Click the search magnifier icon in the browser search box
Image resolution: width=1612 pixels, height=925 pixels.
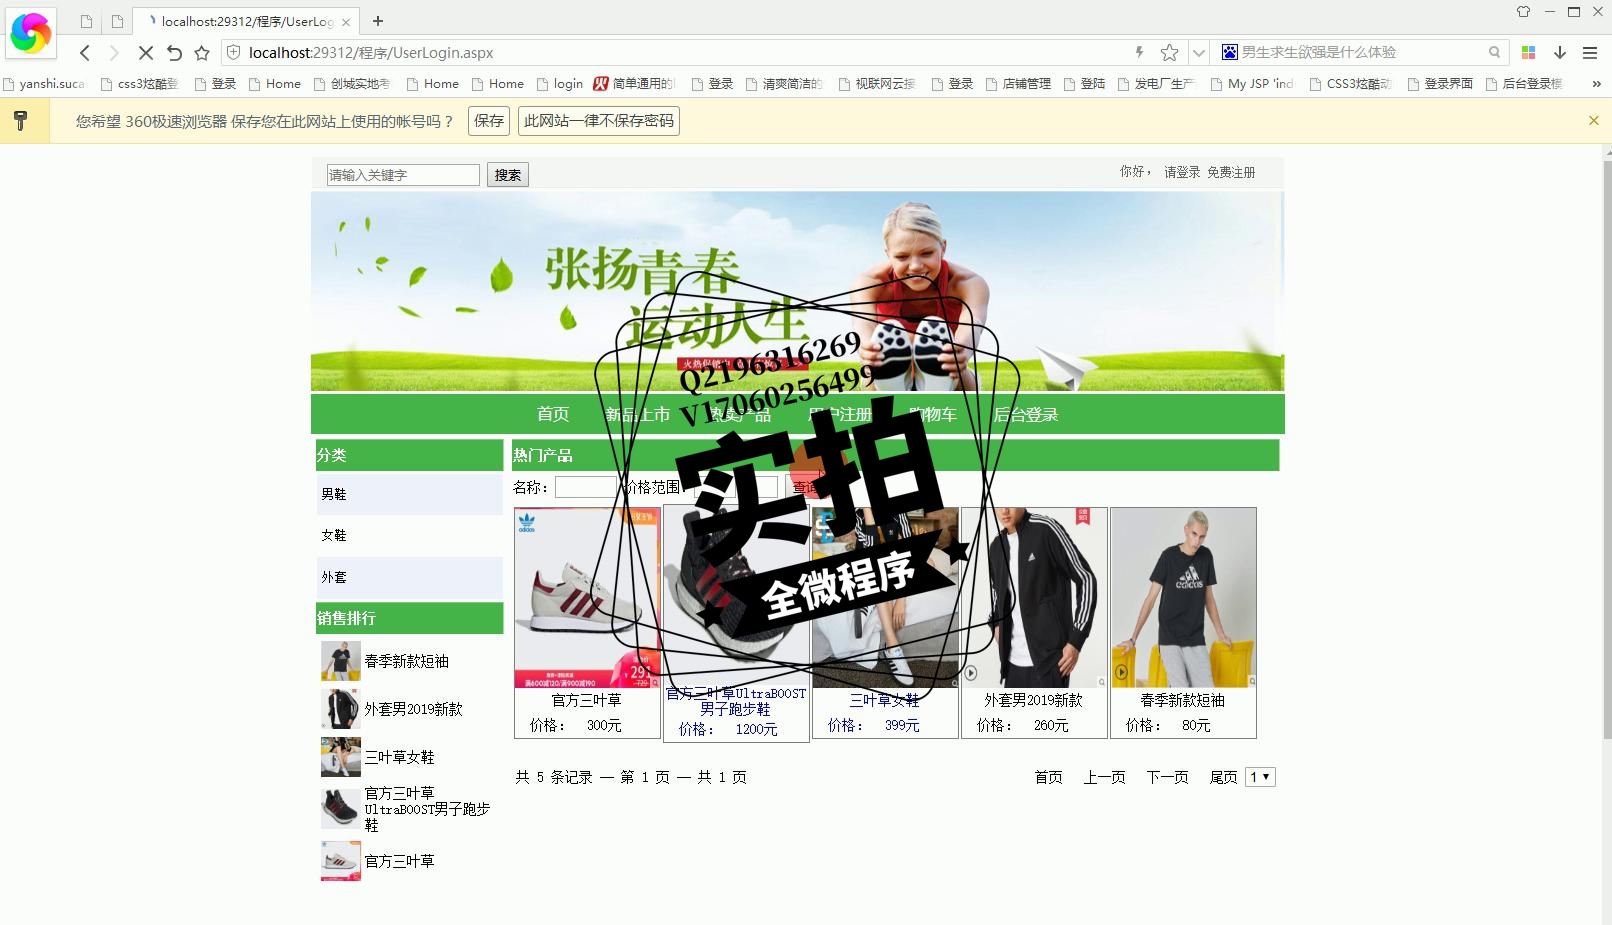(1494, 52)
